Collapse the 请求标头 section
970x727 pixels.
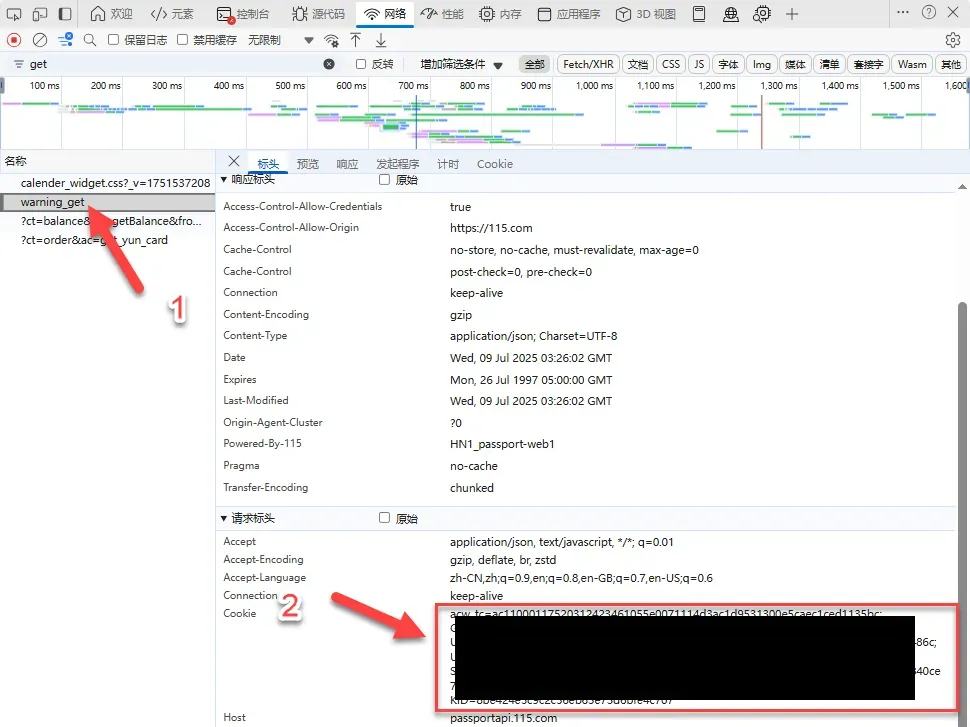[224, 519]
